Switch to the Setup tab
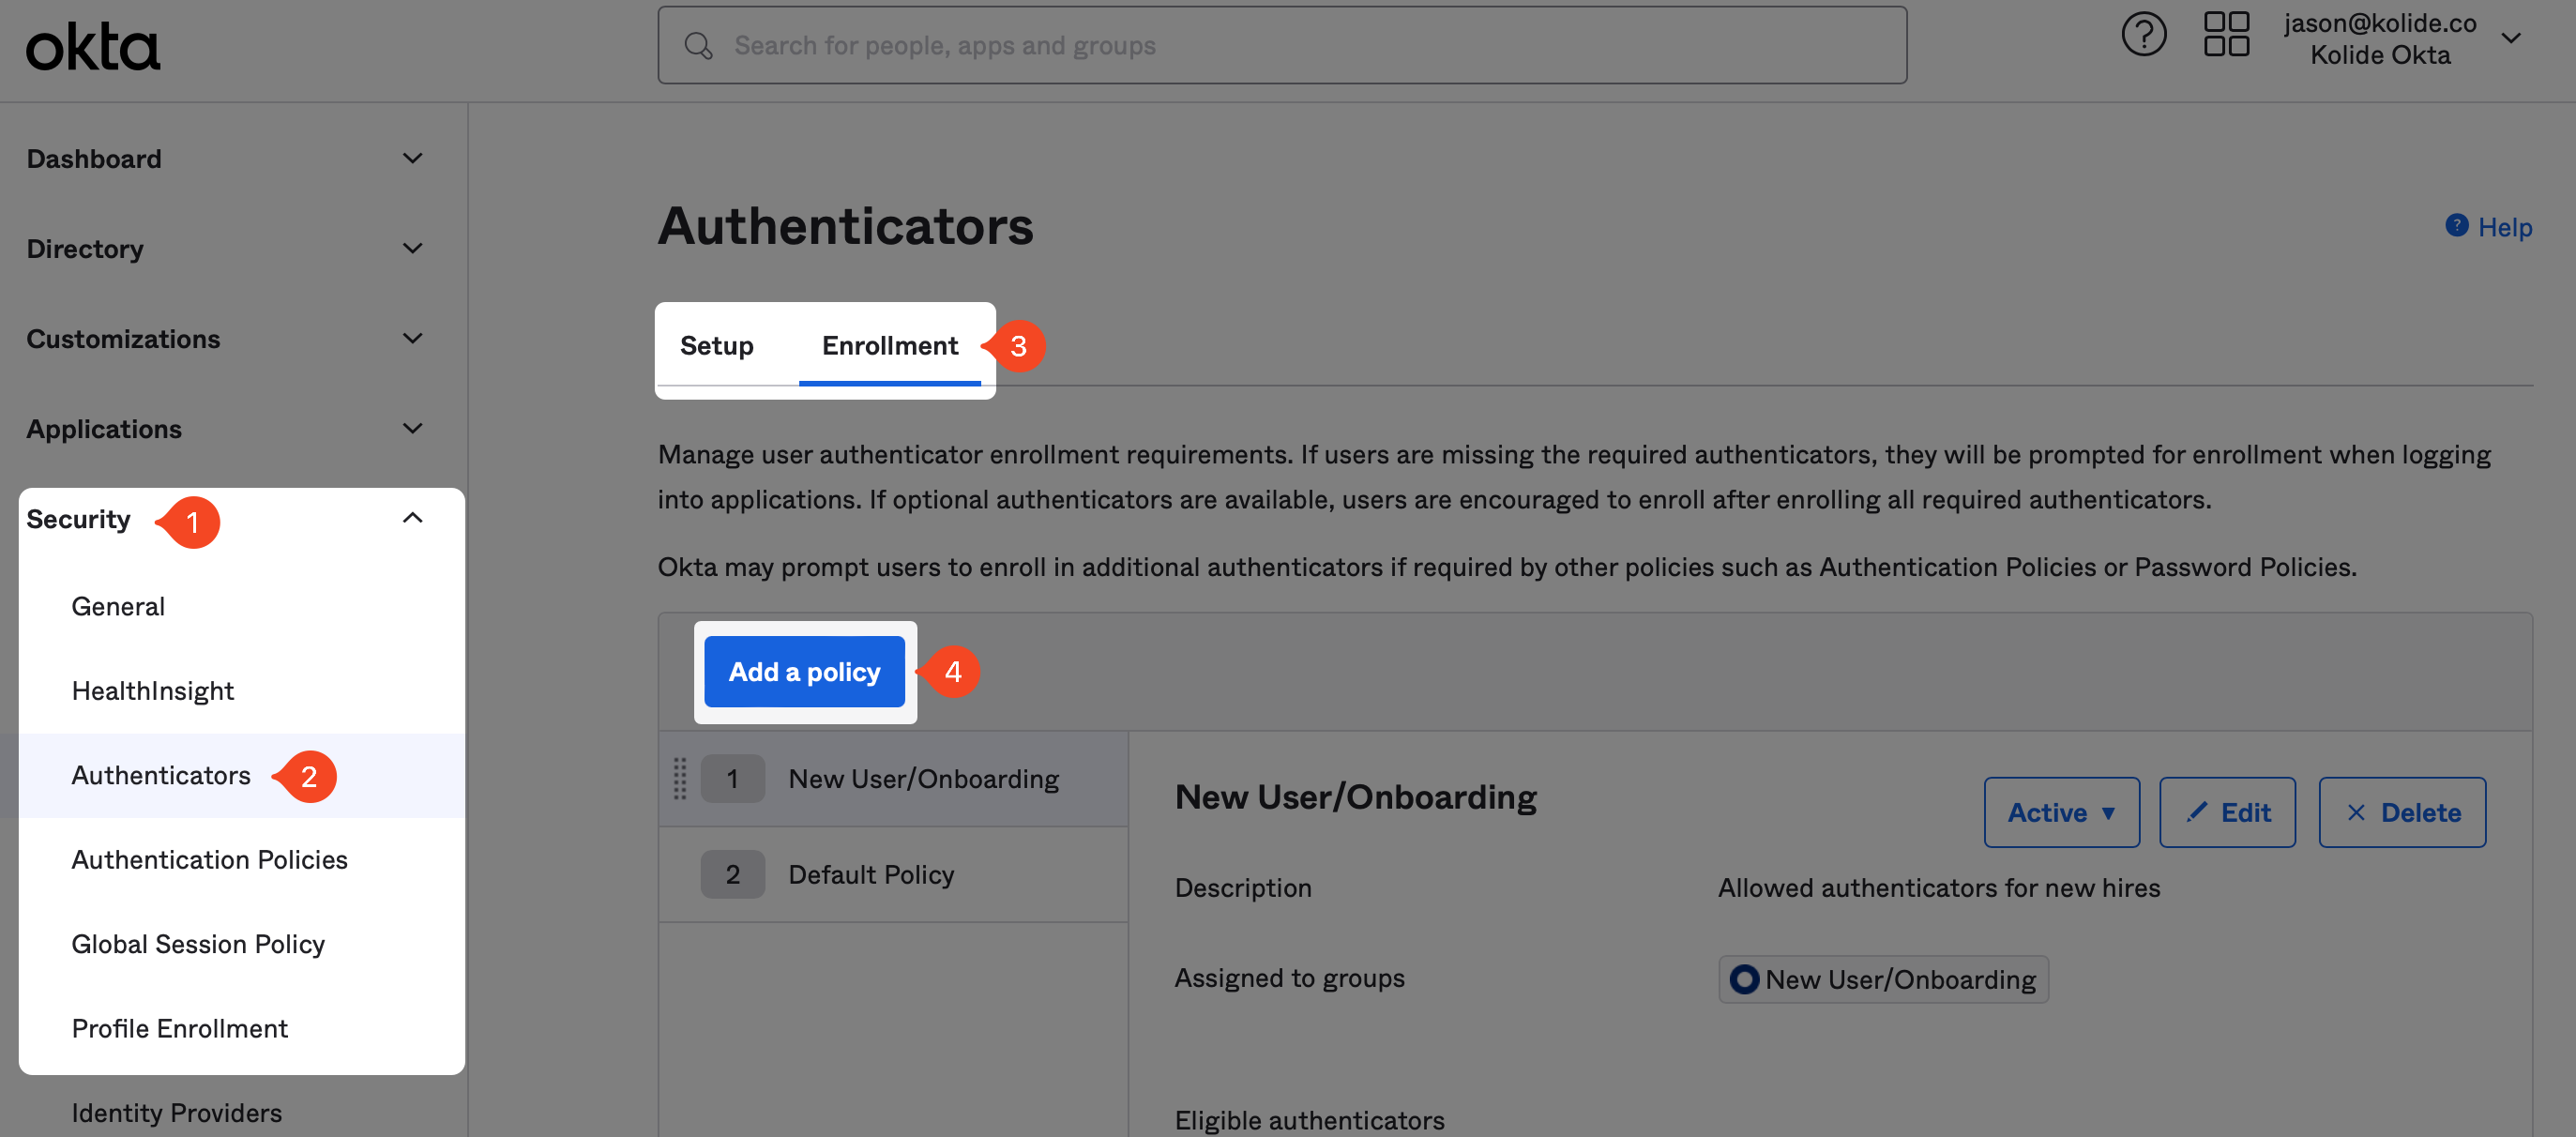 coord(716,345)
